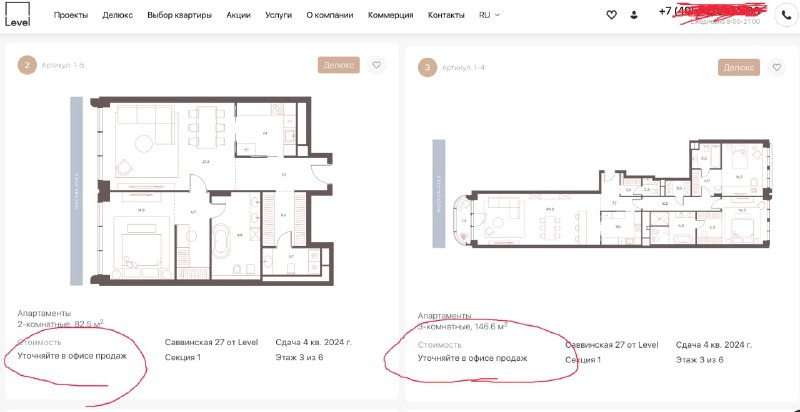
Task: Click the round number 3 rooms badge
Action: 427,68
